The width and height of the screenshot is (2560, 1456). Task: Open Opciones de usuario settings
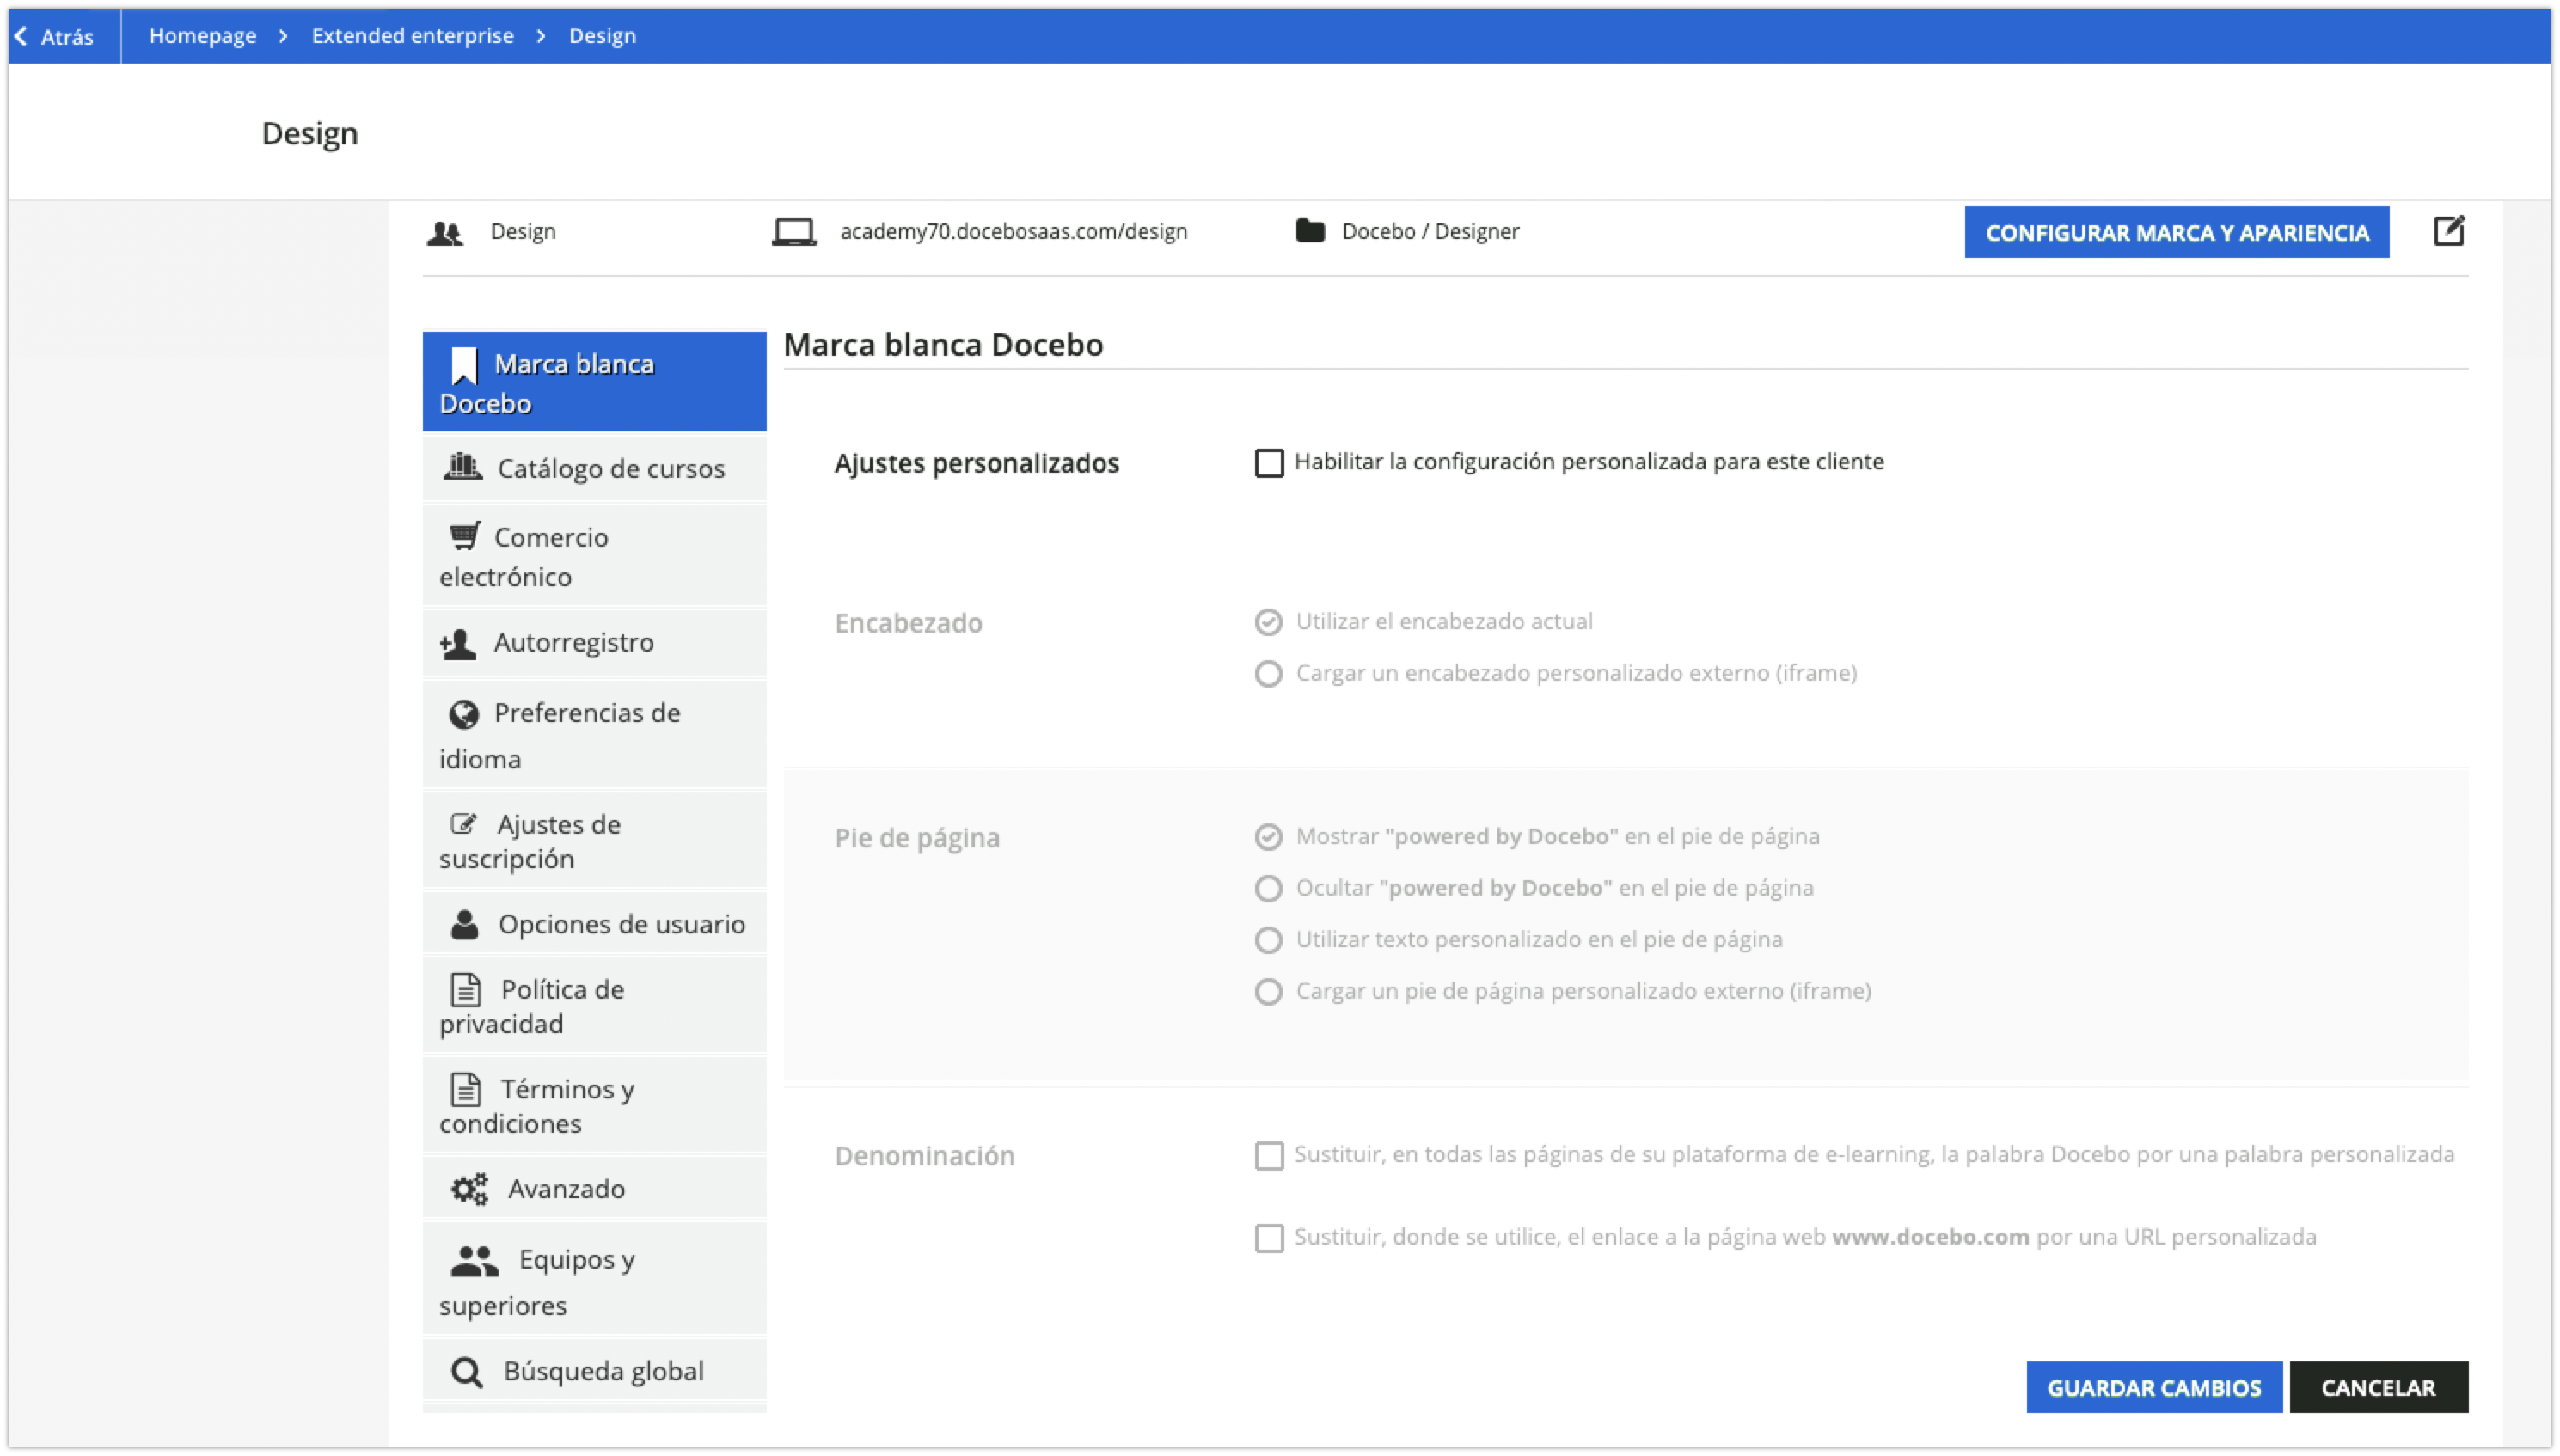click(x=594, y=924)
